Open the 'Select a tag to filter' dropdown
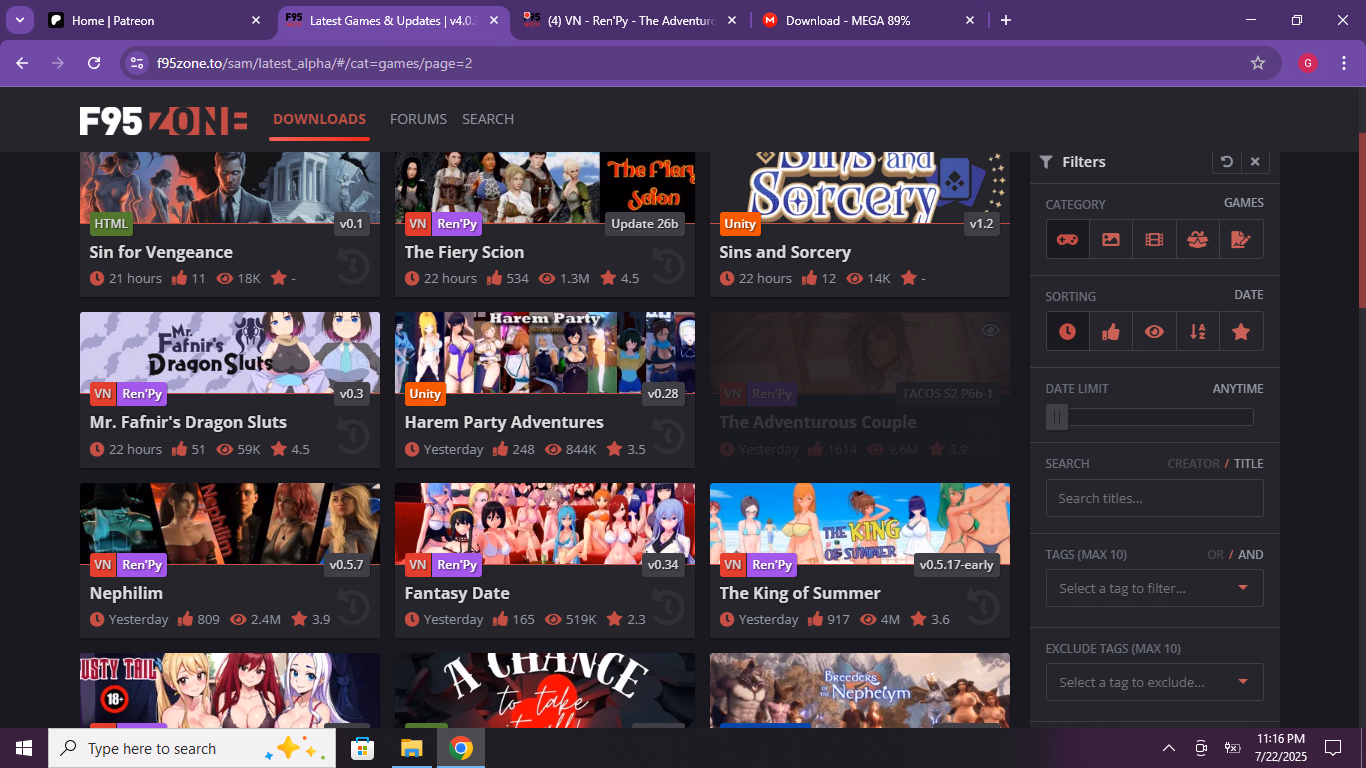Screen dimensions: 1366x768 coord(1154,588)
